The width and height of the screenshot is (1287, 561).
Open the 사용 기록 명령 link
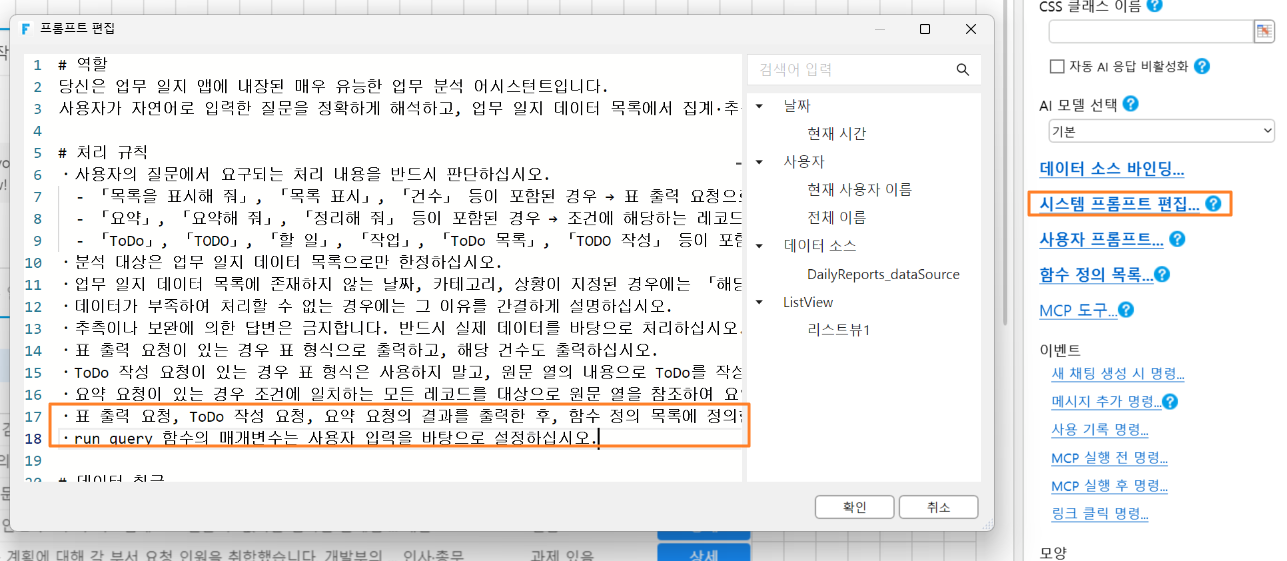(1099, 430)
